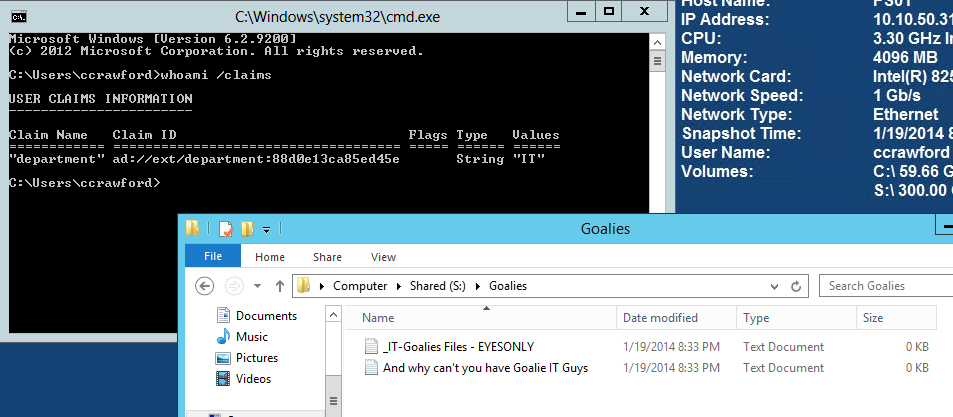953x417 pixels.
Task: Refresh the Goalies folder view
Action: pos(797,286)
